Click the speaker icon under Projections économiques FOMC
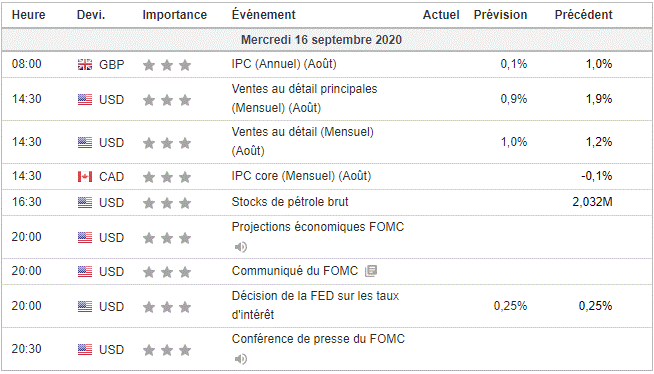 click(241, 247)
